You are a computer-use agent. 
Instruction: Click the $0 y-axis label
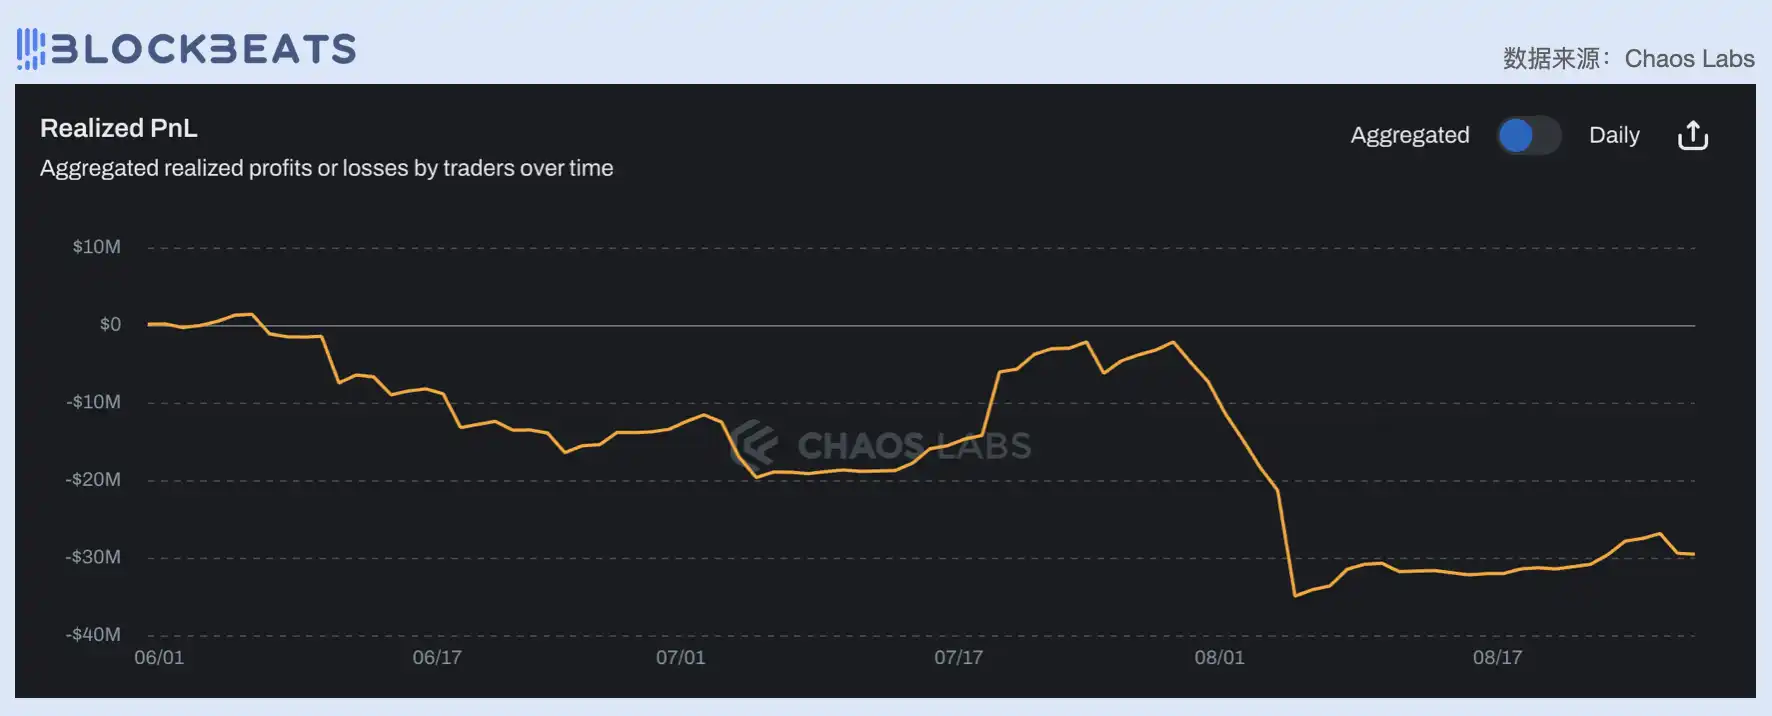(x=110, y=324)
